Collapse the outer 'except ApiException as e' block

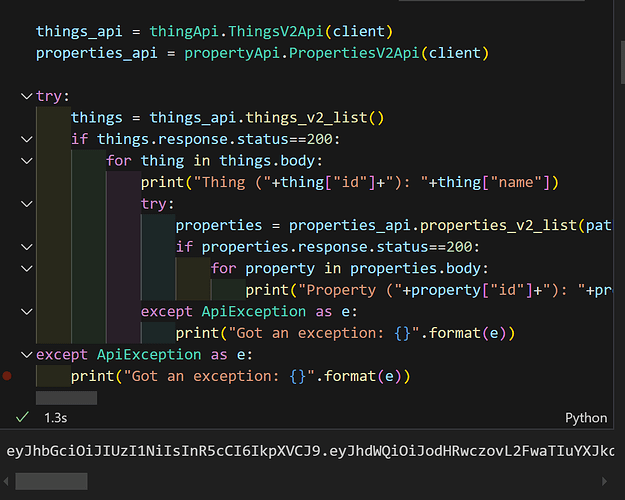click(26, 354)
